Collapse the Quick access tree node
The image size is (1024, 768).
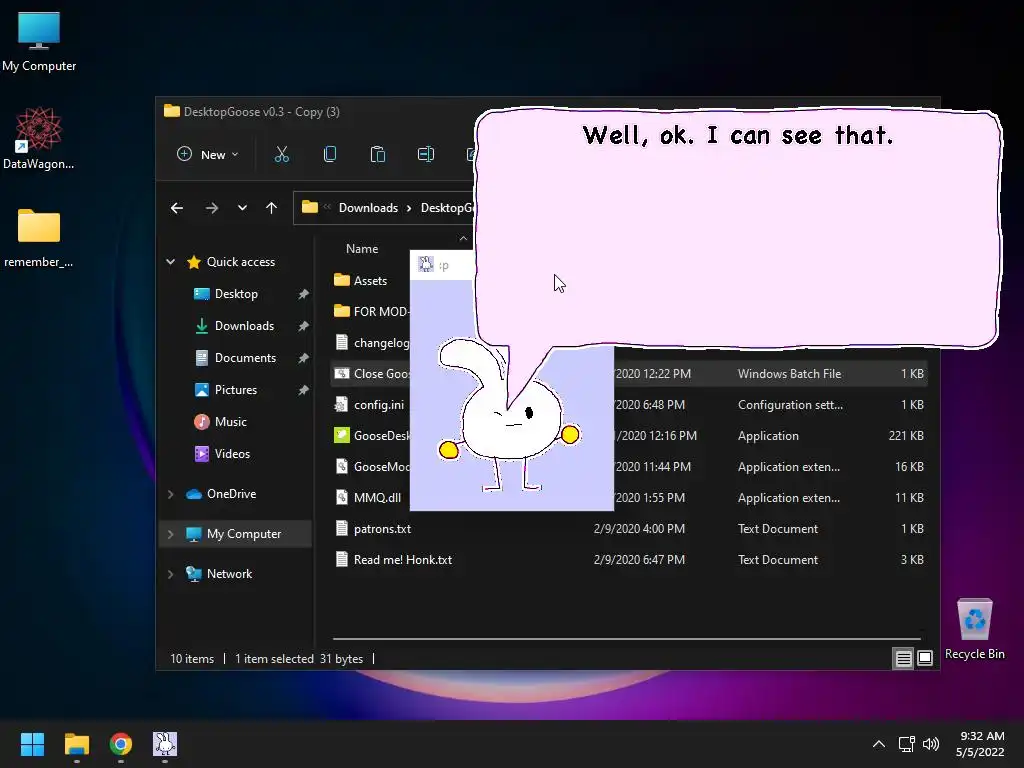point(170,262)
